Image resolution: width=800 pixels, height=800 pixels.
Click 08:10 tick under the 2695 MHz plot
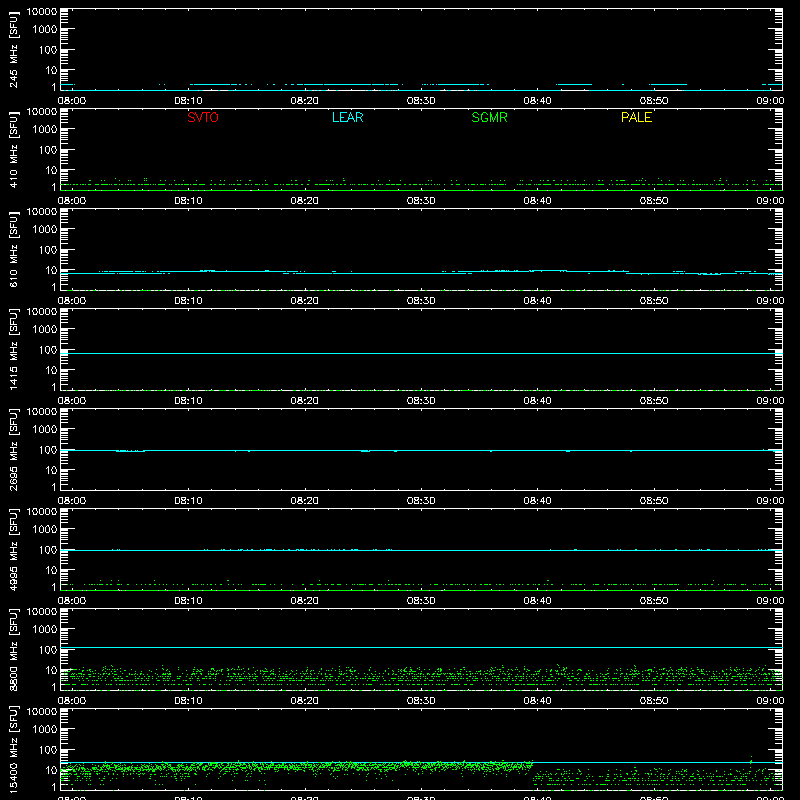tap(188, 501)
